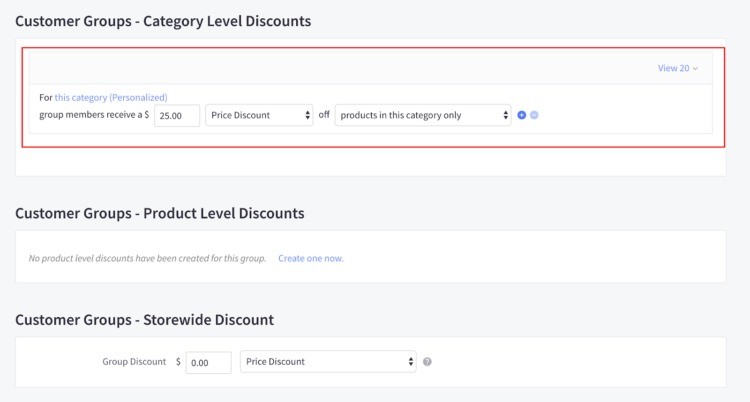
Task: Open category-level Price Discount type dropdown
Action: (259, 115)
